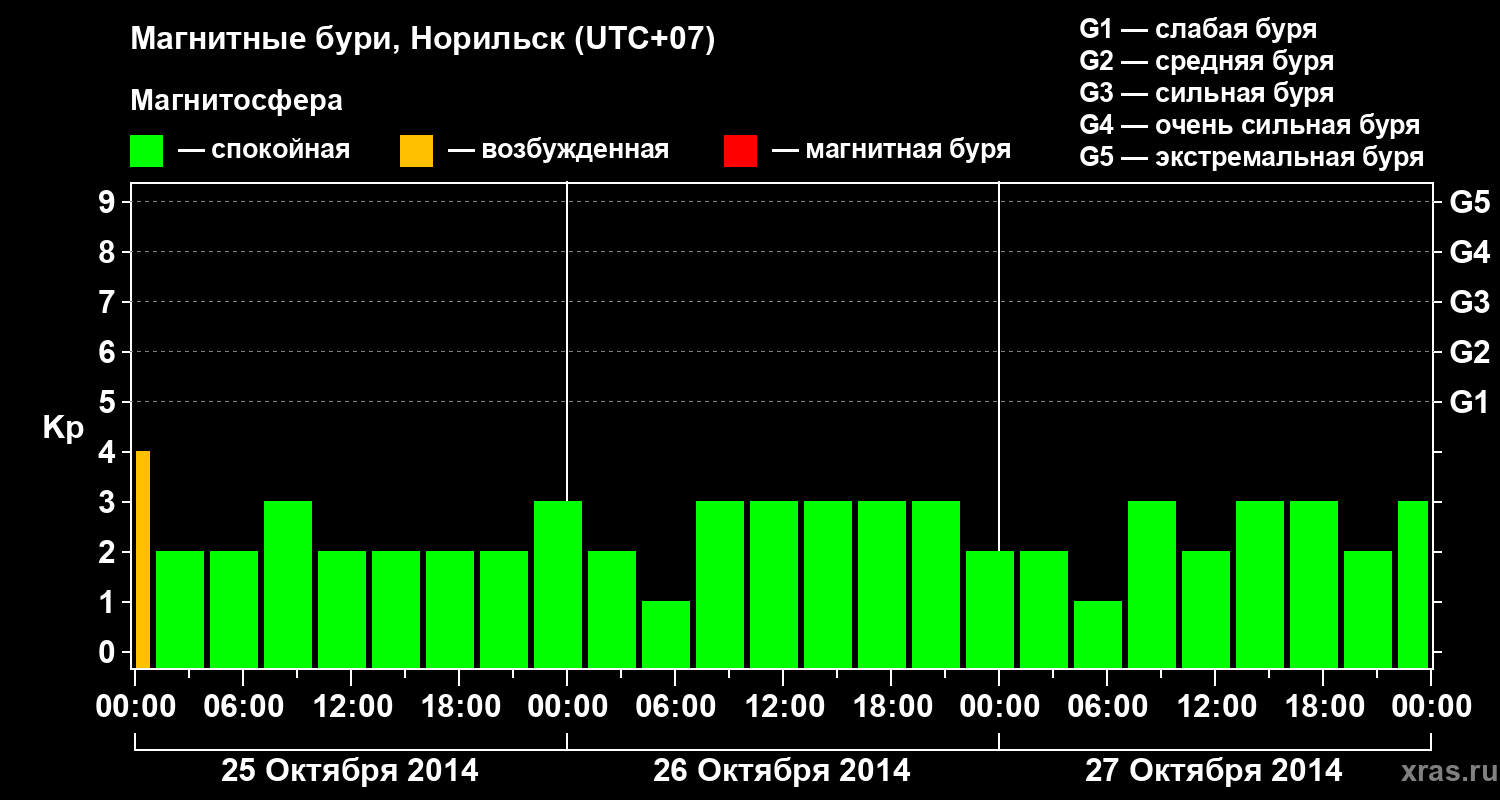Click the Kp axis value '0'
The image size is (1500, 800).
109,652
